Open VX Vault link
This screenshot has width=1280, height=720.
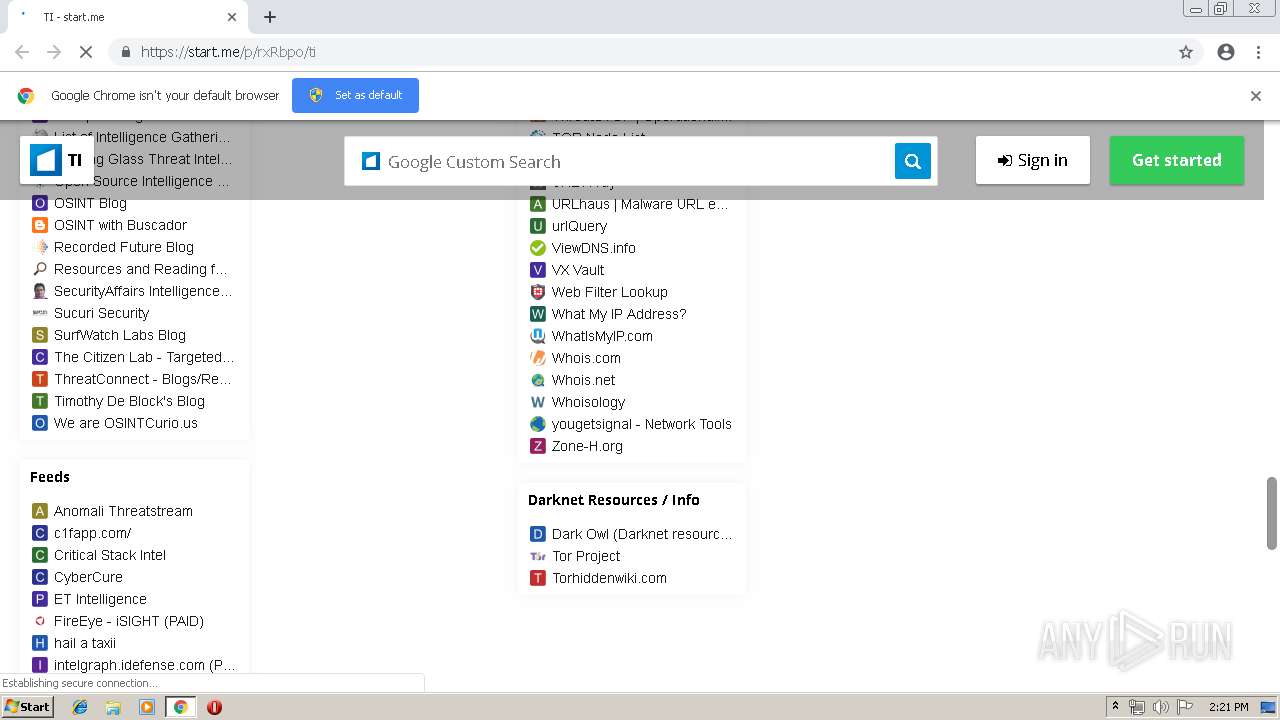click(578, 270)
